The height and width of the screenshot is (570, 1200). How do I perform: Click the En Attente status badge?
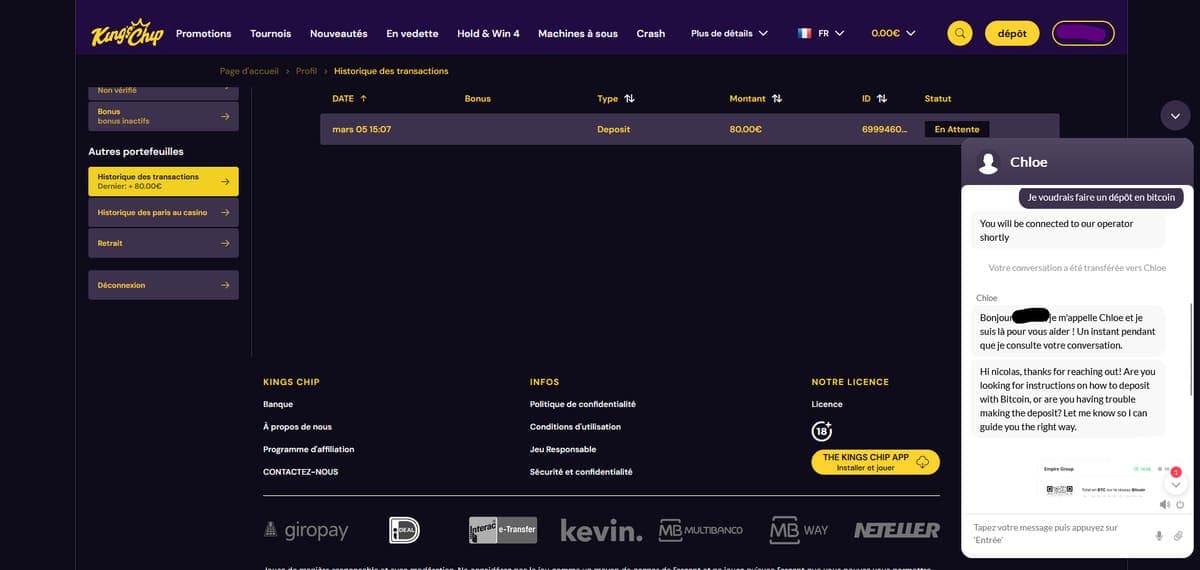pyautogui.click(x=957, y=129)
